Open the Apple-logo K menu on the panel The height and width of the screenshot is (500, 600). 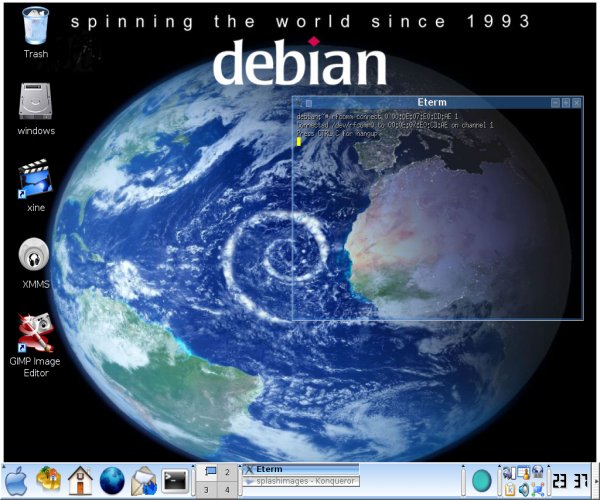click(x=16, y=481)
